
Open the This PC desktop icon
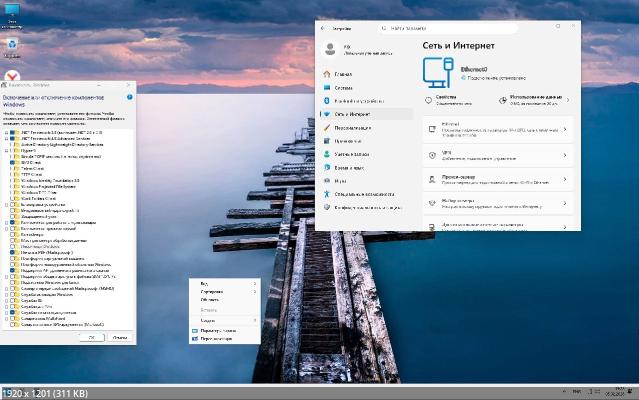pyautogui.click(x=12, y=12)
